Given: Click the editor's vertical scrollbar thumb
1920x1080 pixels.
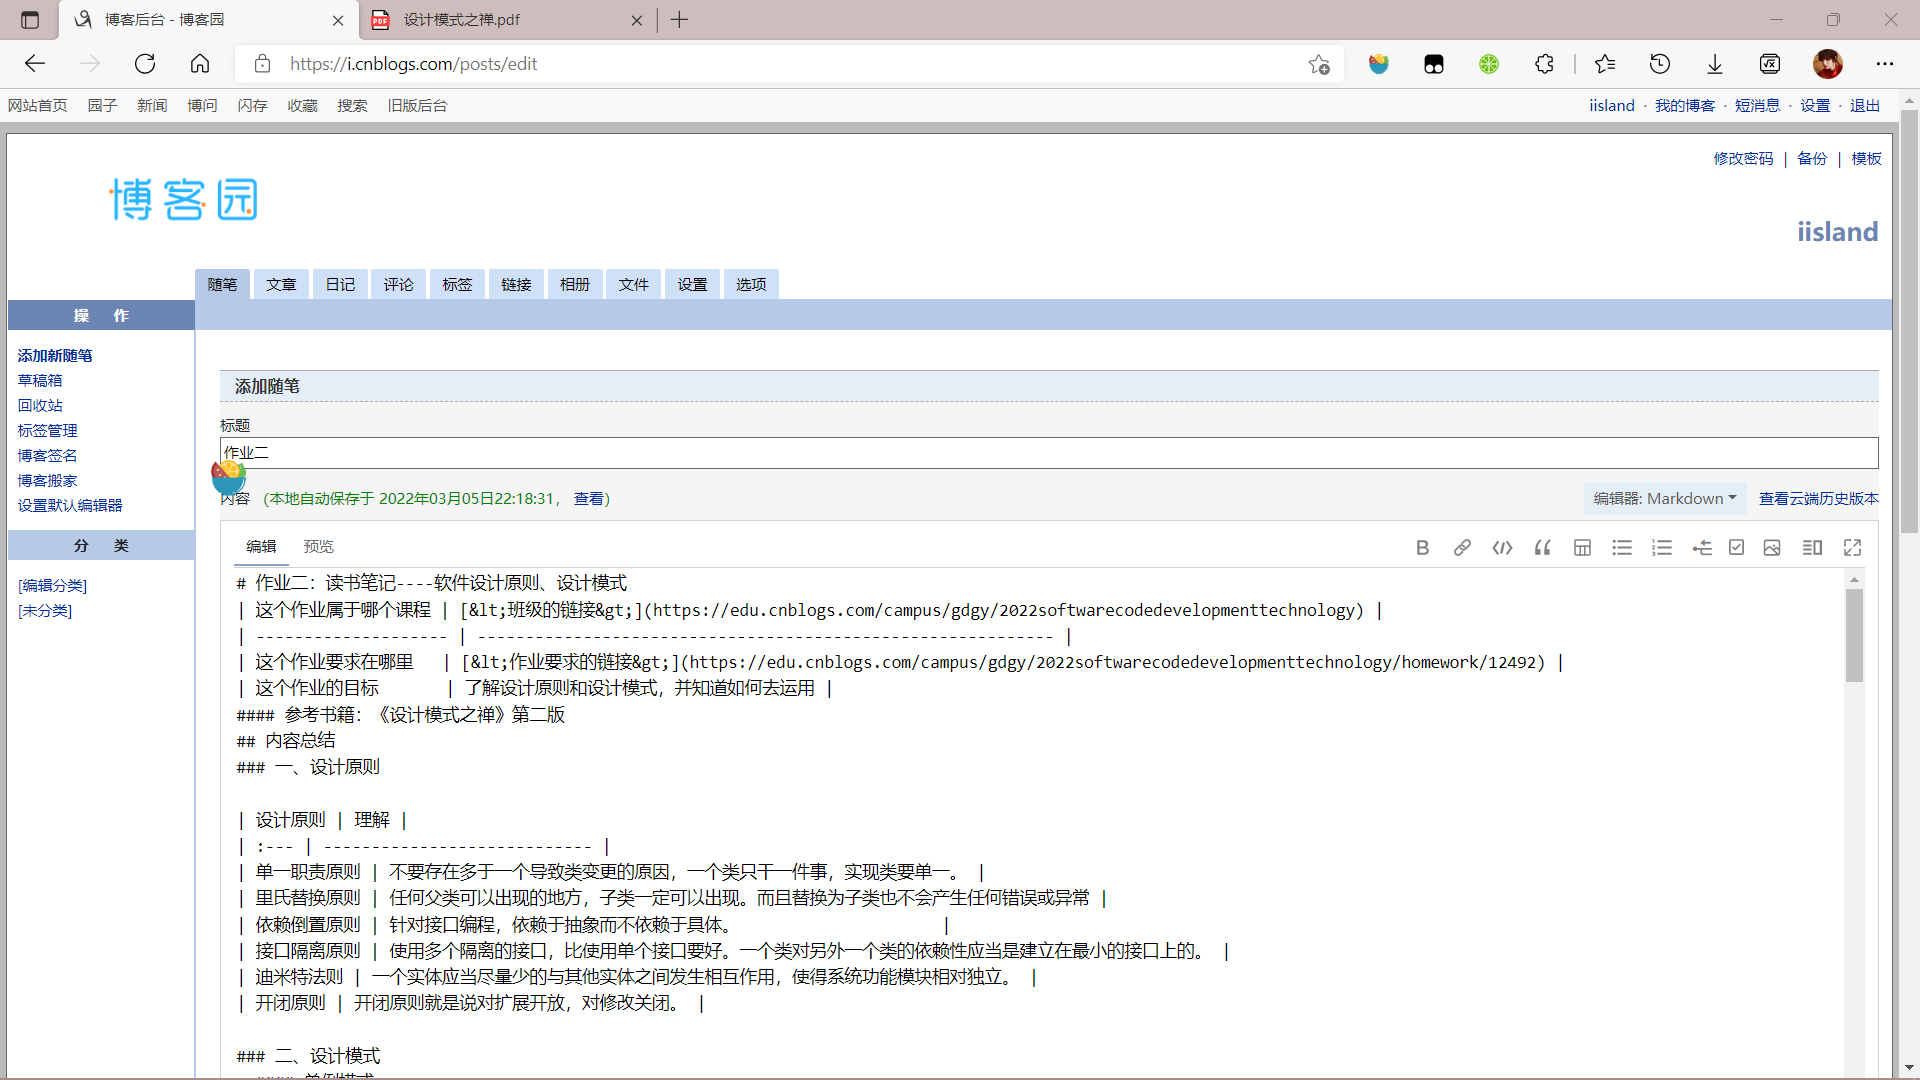Looking at the screenshot, I should [1854, 635].
